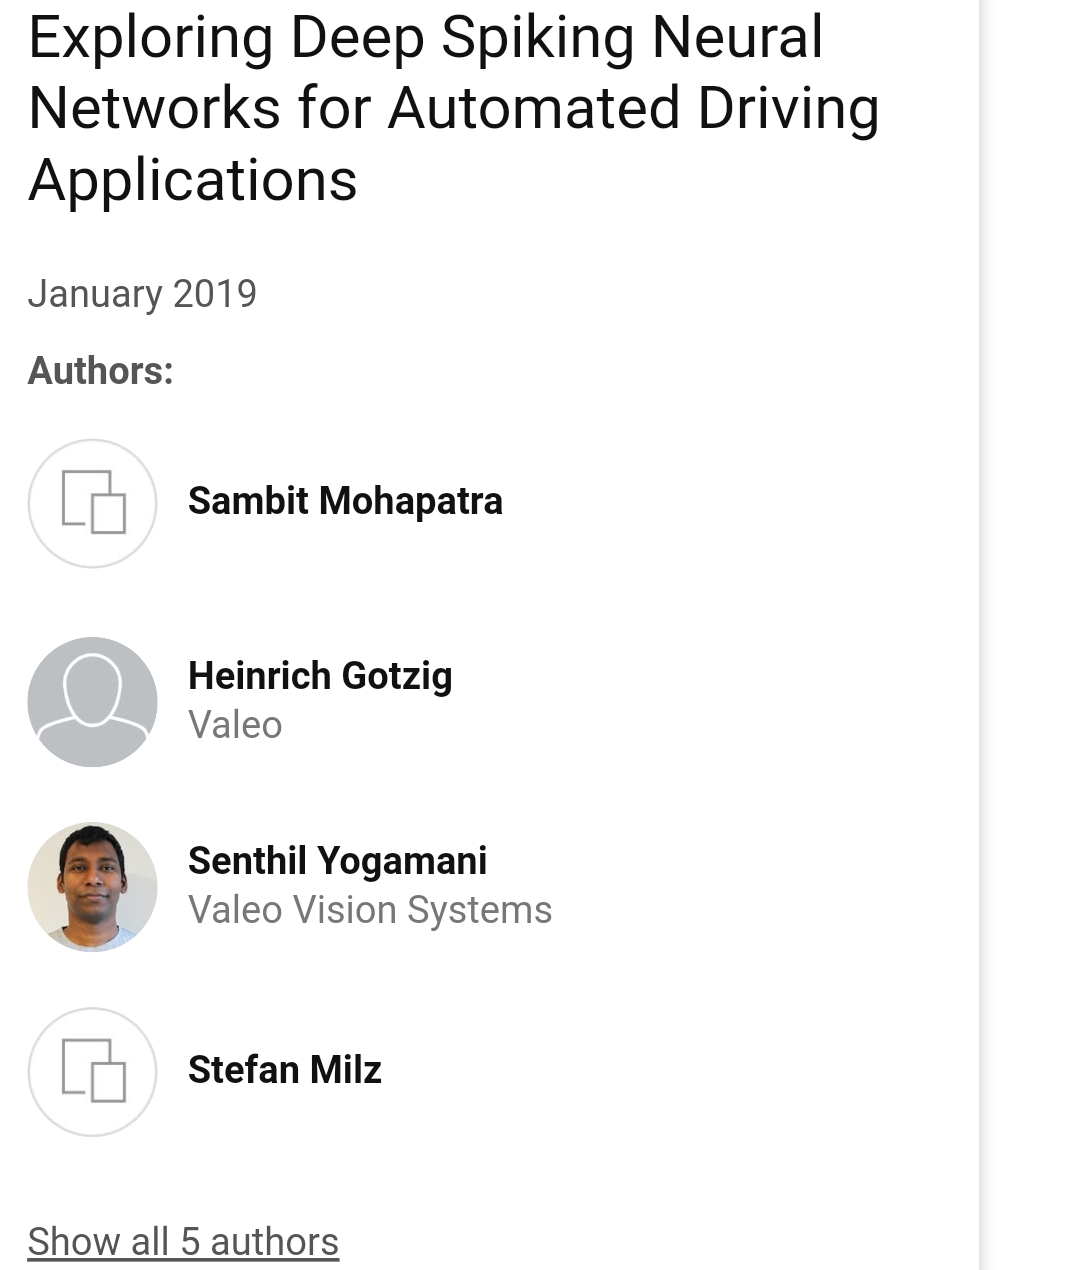
Task: Open Senthil Yogamani's profile photo
Action: point(92,887)
